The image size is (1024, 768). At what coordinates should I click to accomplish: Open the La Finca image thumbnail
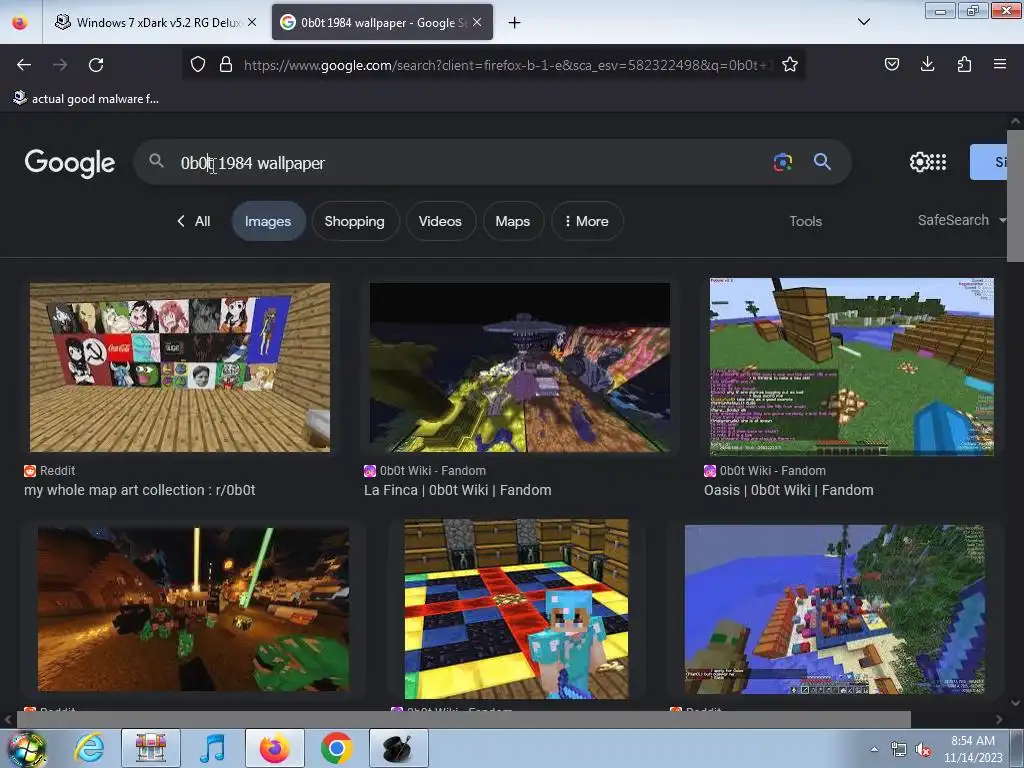pos(520,367)
